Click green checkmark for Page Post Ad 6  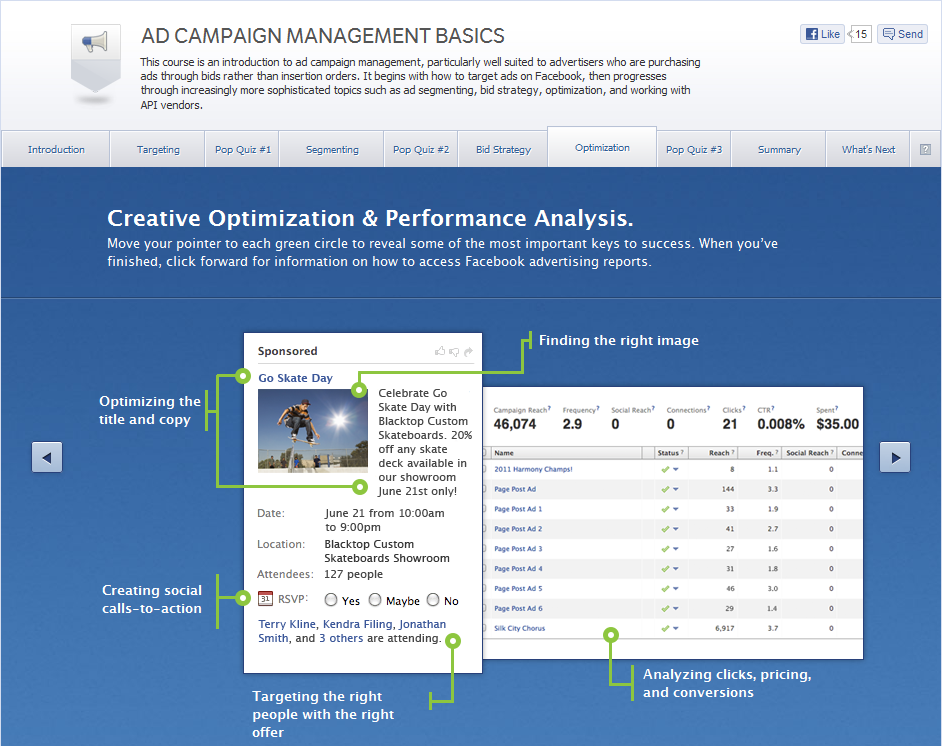[665, 608]
